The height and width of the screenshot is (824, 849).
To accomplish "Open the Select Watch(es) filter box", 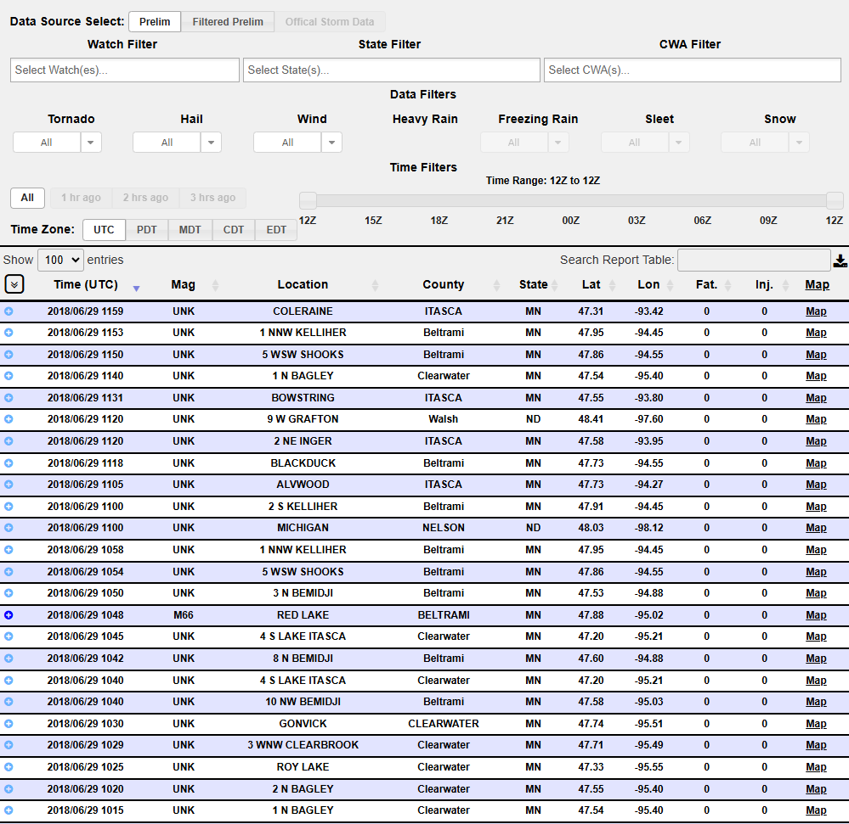I will (125, 70).
